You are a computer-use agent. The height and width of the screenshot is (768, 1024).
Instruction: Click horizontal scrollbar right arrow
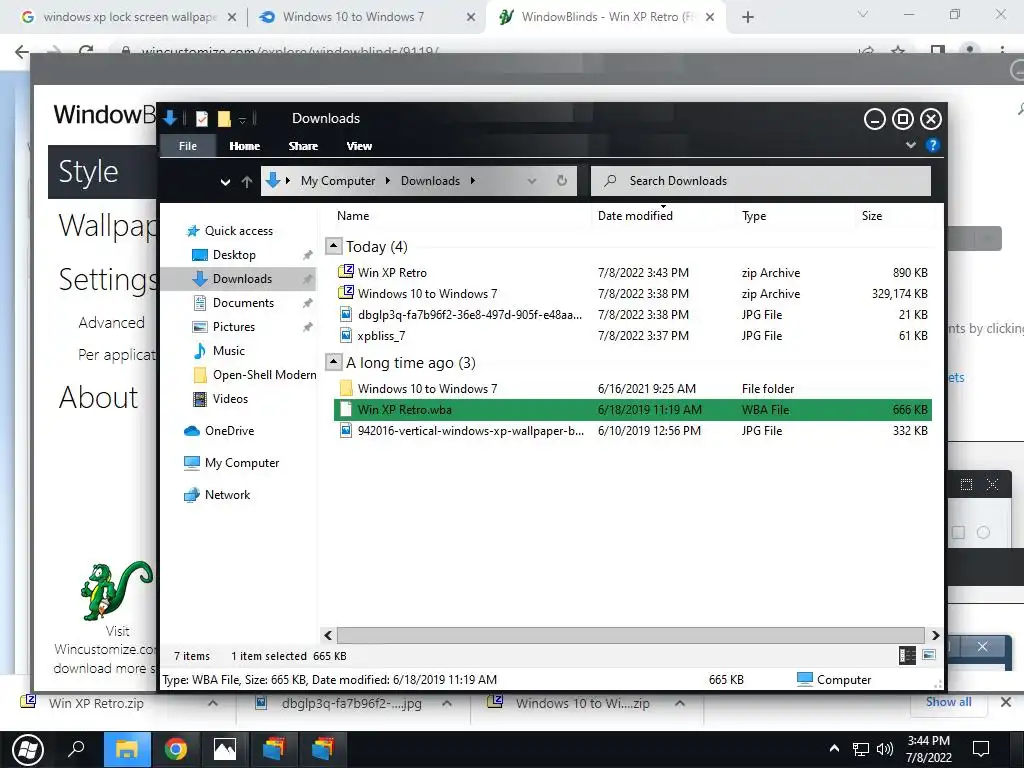pos(935,635)
